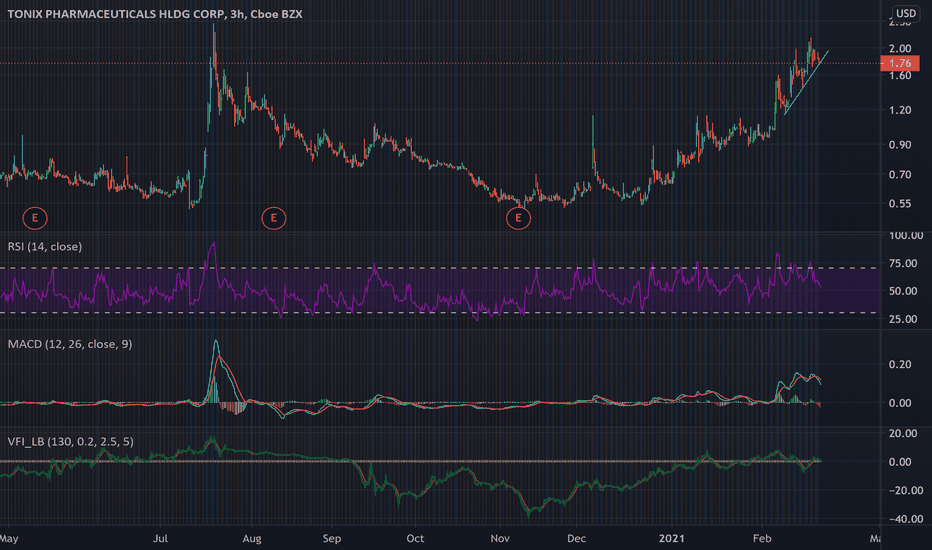The height and width of the screenshot is (550, 932).
Task: Click the MACD (12, 26, close, 9) label
Action: (x=70, y=344)
